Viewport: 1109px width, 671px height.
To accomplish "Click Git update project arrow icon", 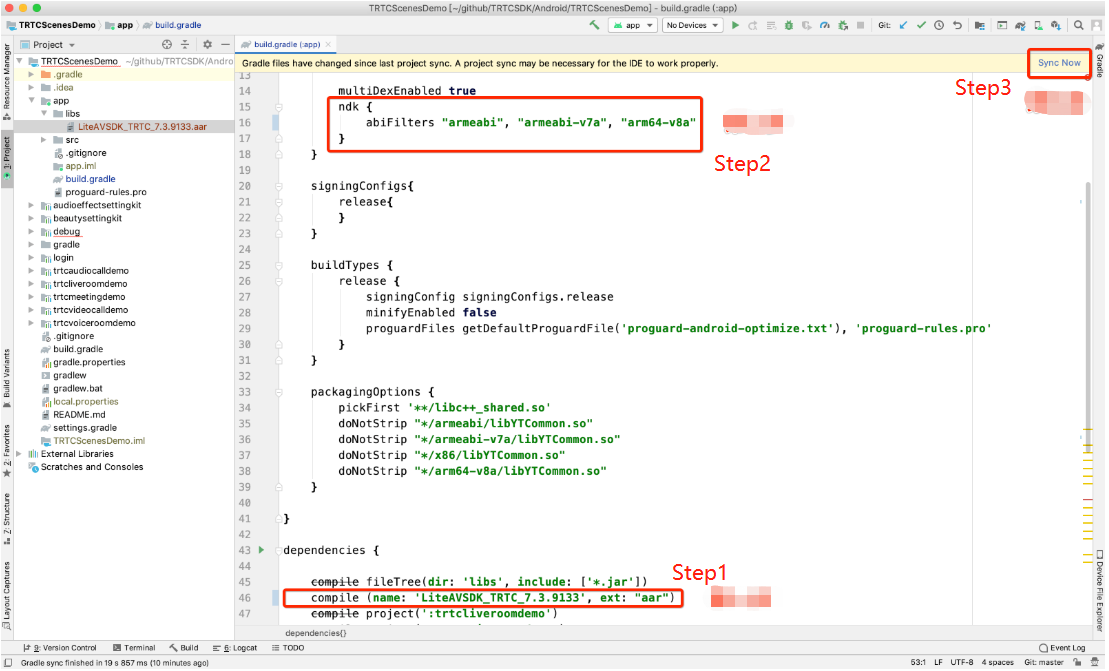I will click(x=904, y=25).
